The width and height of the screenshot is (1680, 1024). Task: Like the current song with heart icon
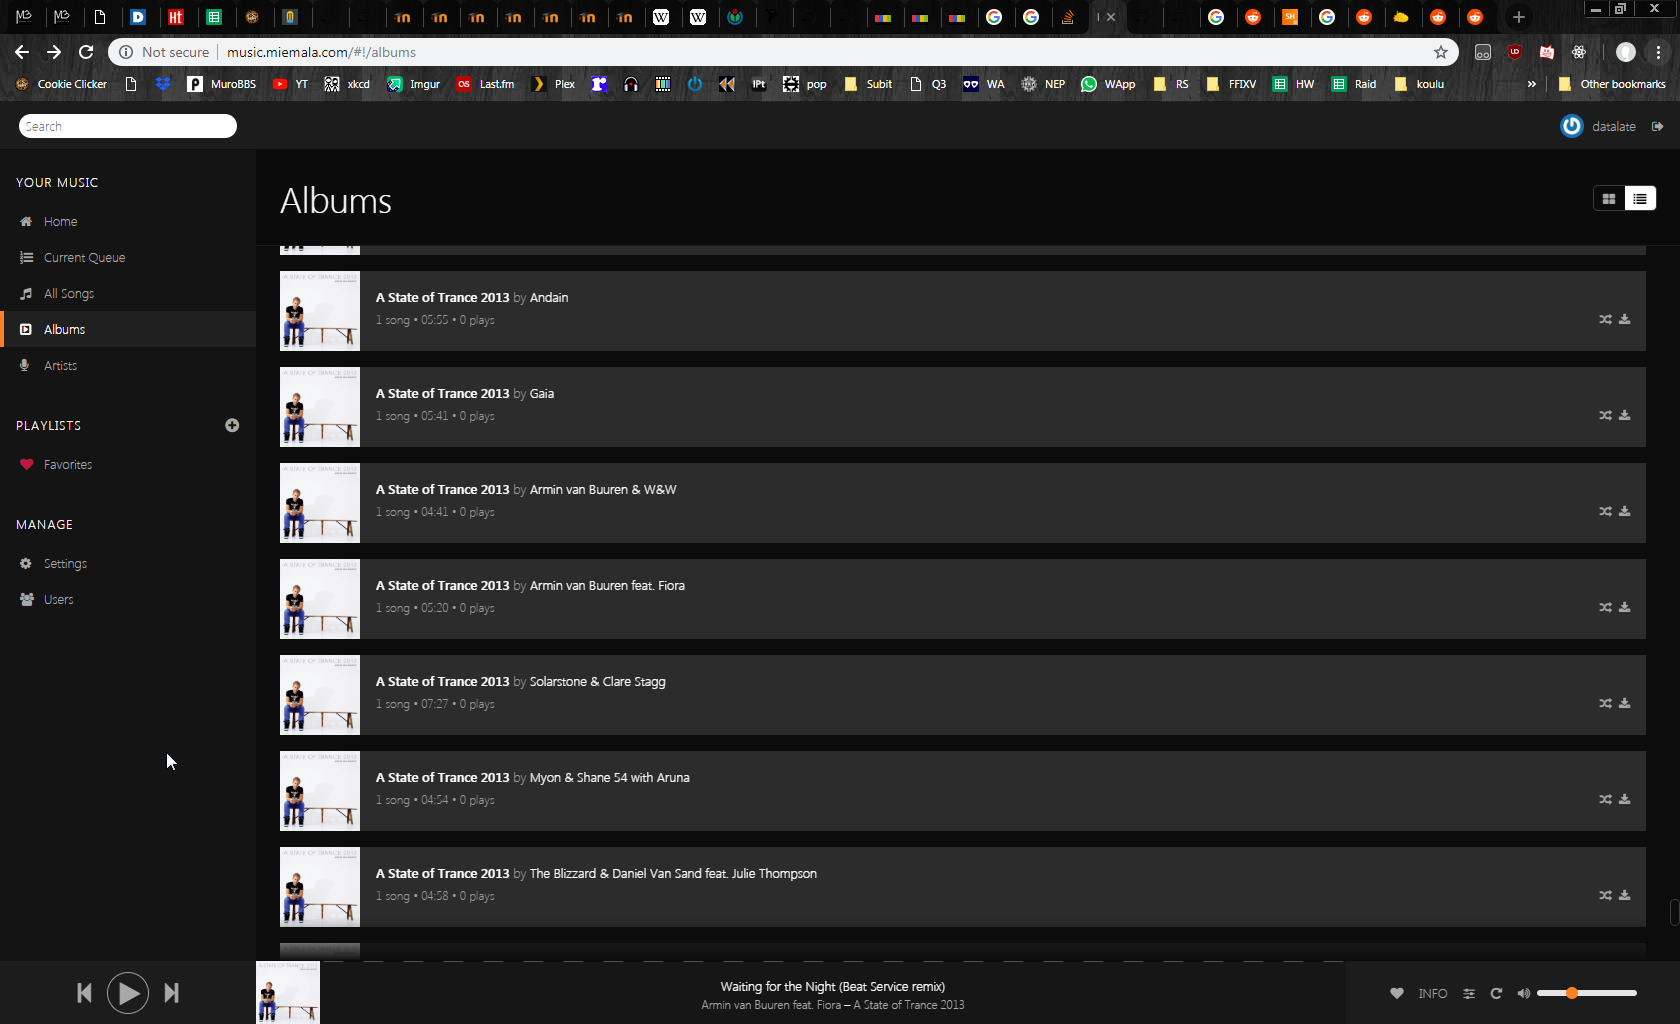point(1397,993)
